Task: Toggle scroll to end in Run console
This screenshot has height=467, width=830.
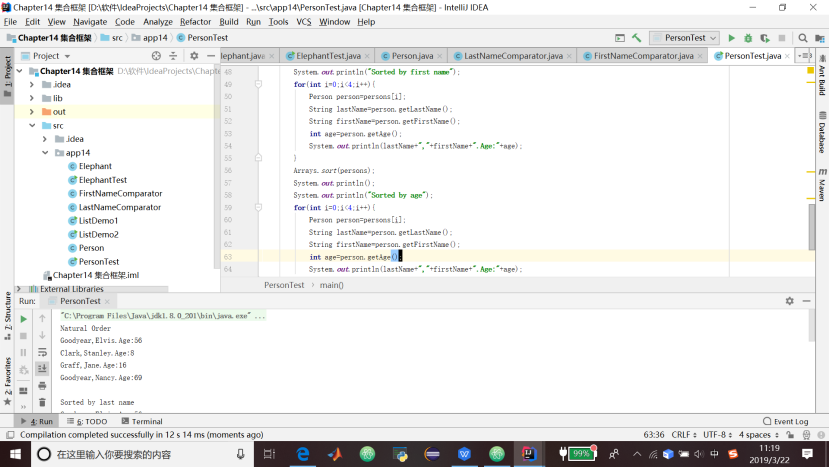Action: click(42, 369)
